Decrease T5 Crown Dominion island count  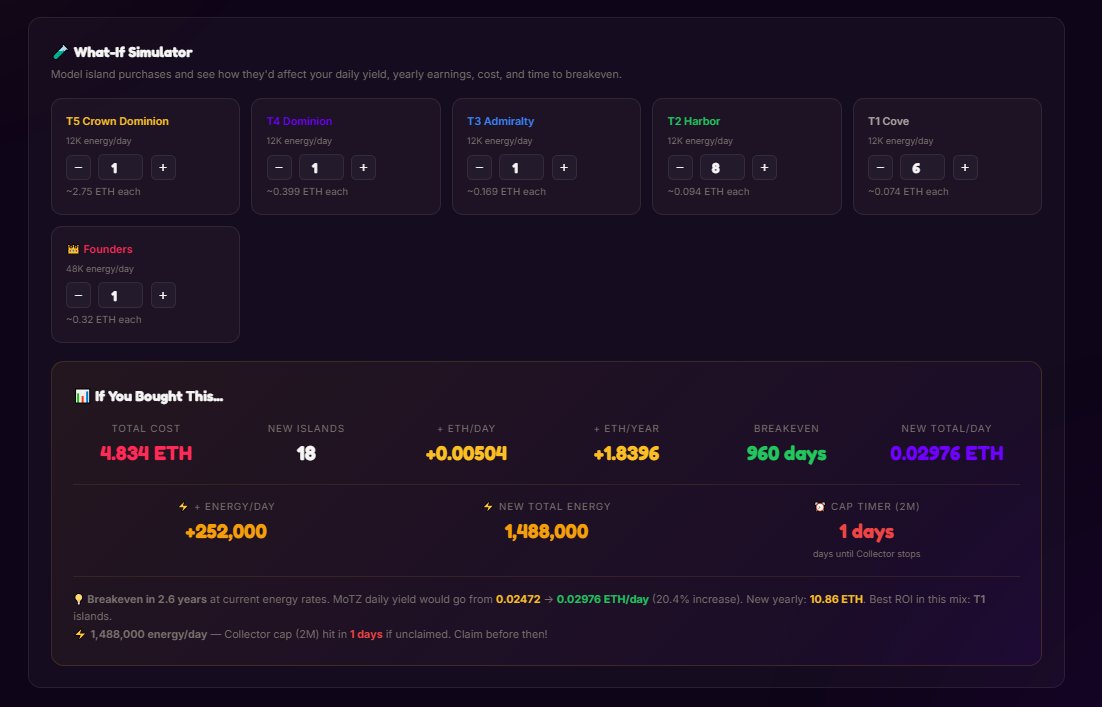coord(79,167)
